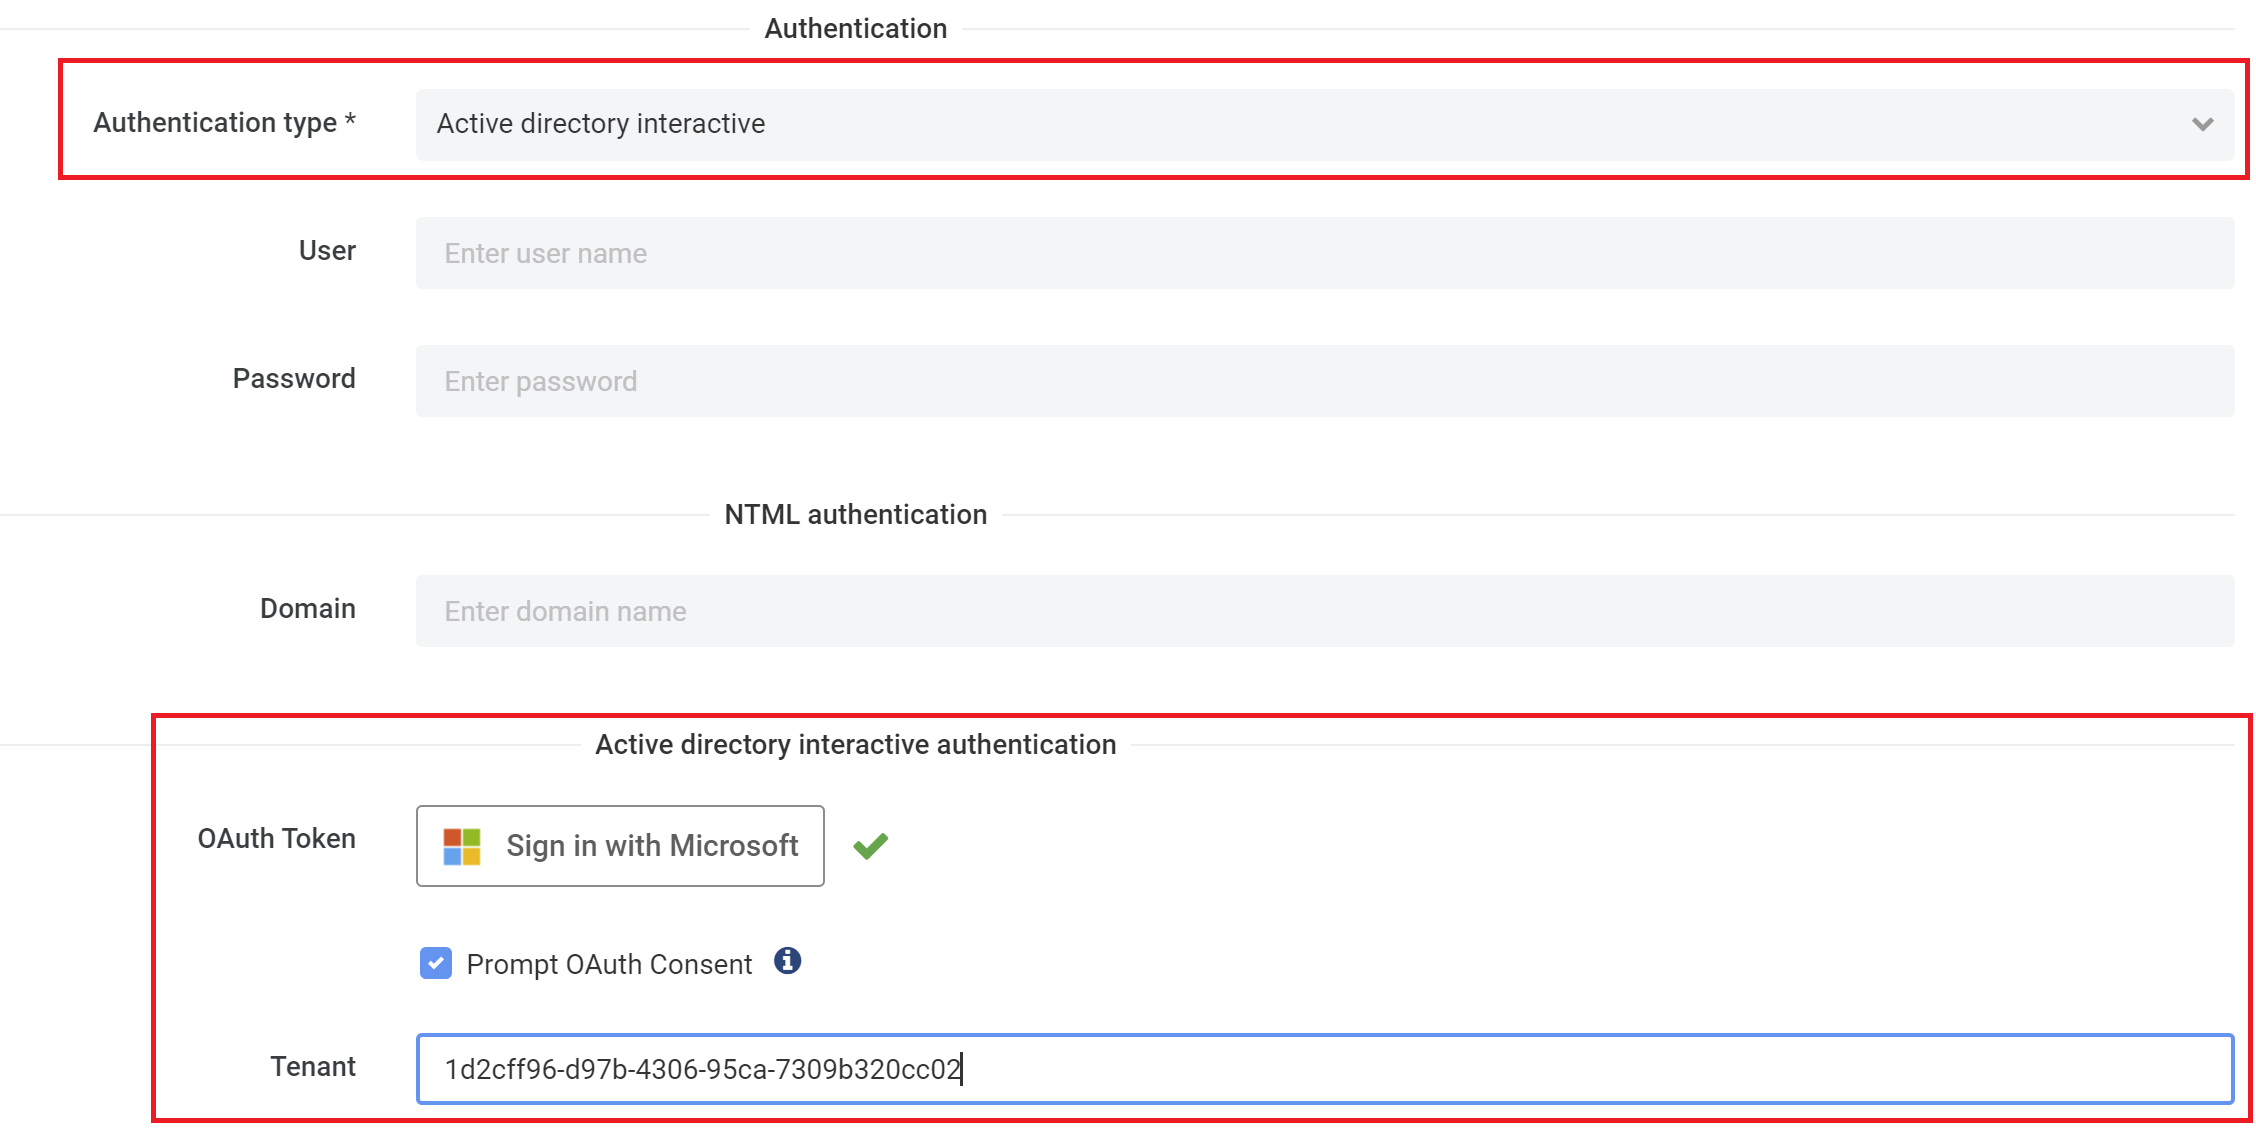This screenshot has width=2256, height=1128.
Task: Select the Enter domain name field
Action: point(1324,611)
